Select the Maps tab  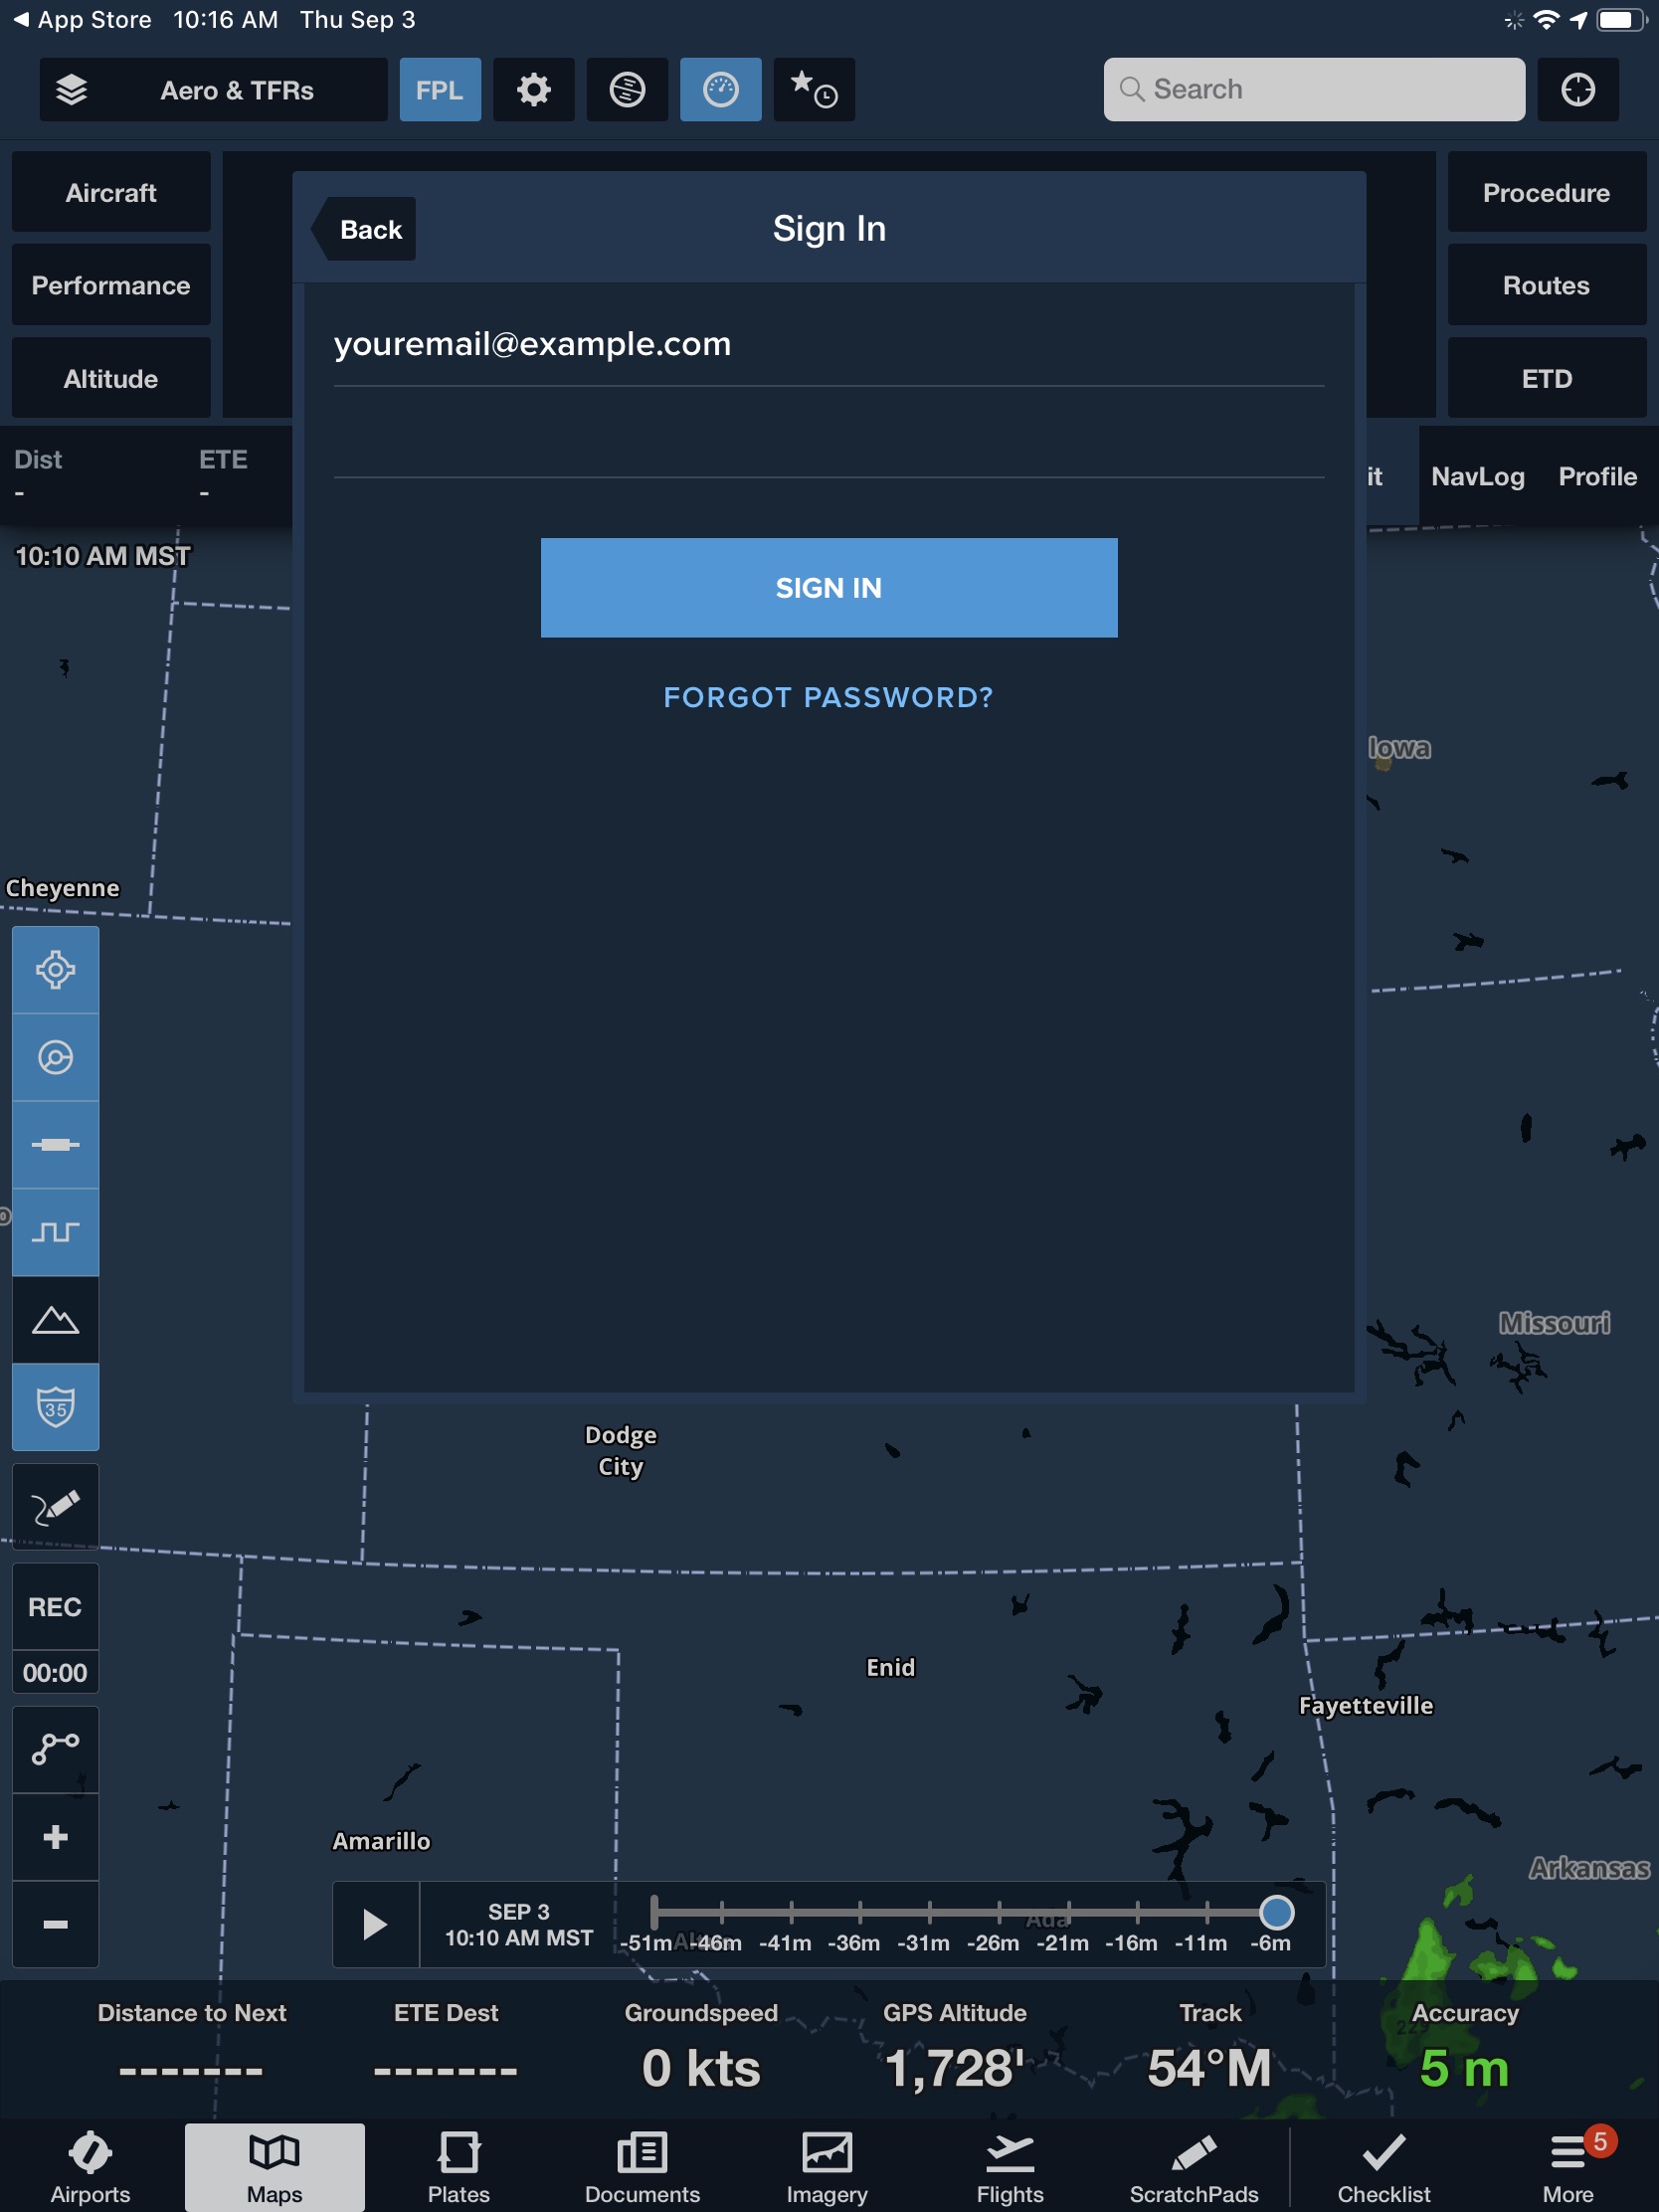click(275, 2168)
